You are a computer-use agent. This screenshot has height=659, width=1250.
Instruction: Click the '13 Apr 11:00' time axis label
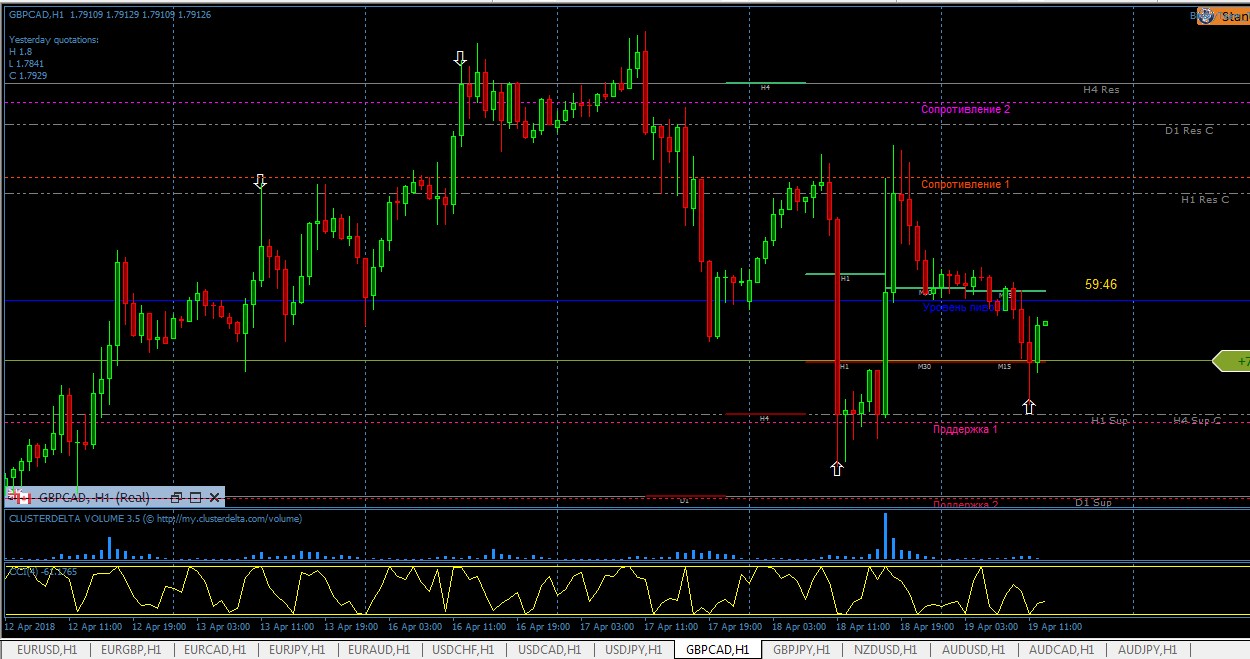click(287, 627)
